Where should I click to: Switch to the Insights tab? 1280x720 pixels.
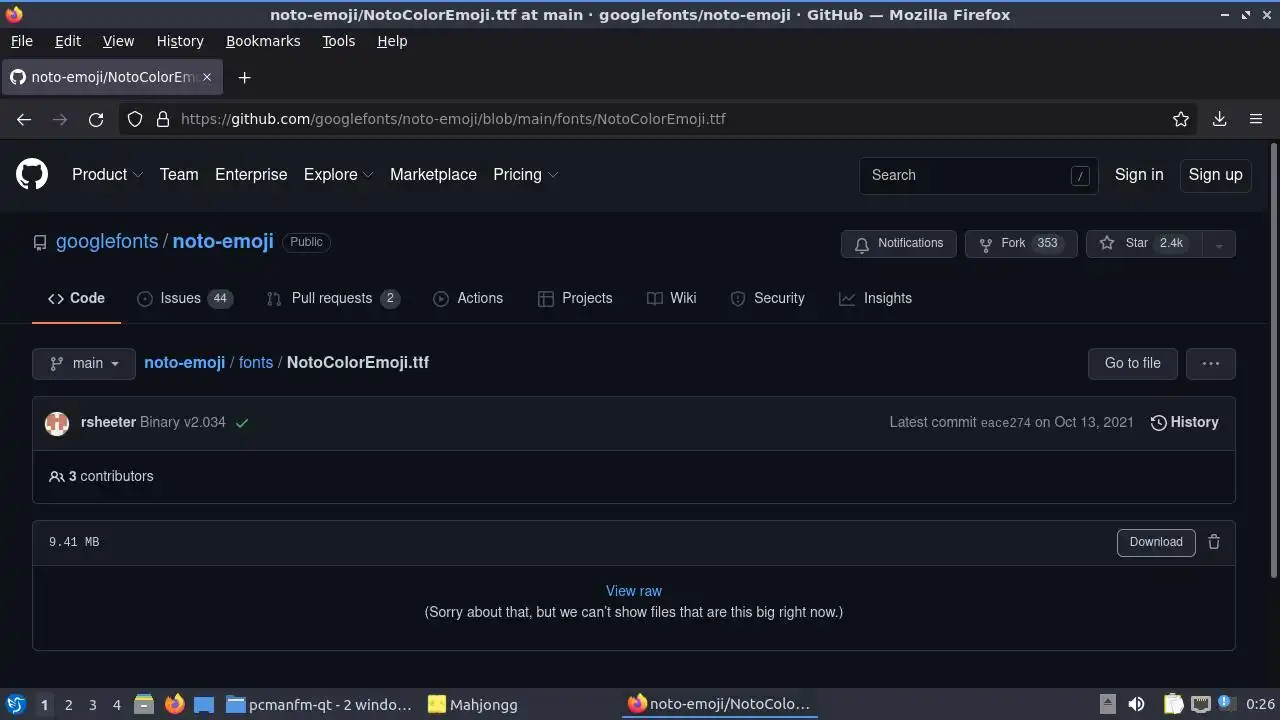coord(875,298)
